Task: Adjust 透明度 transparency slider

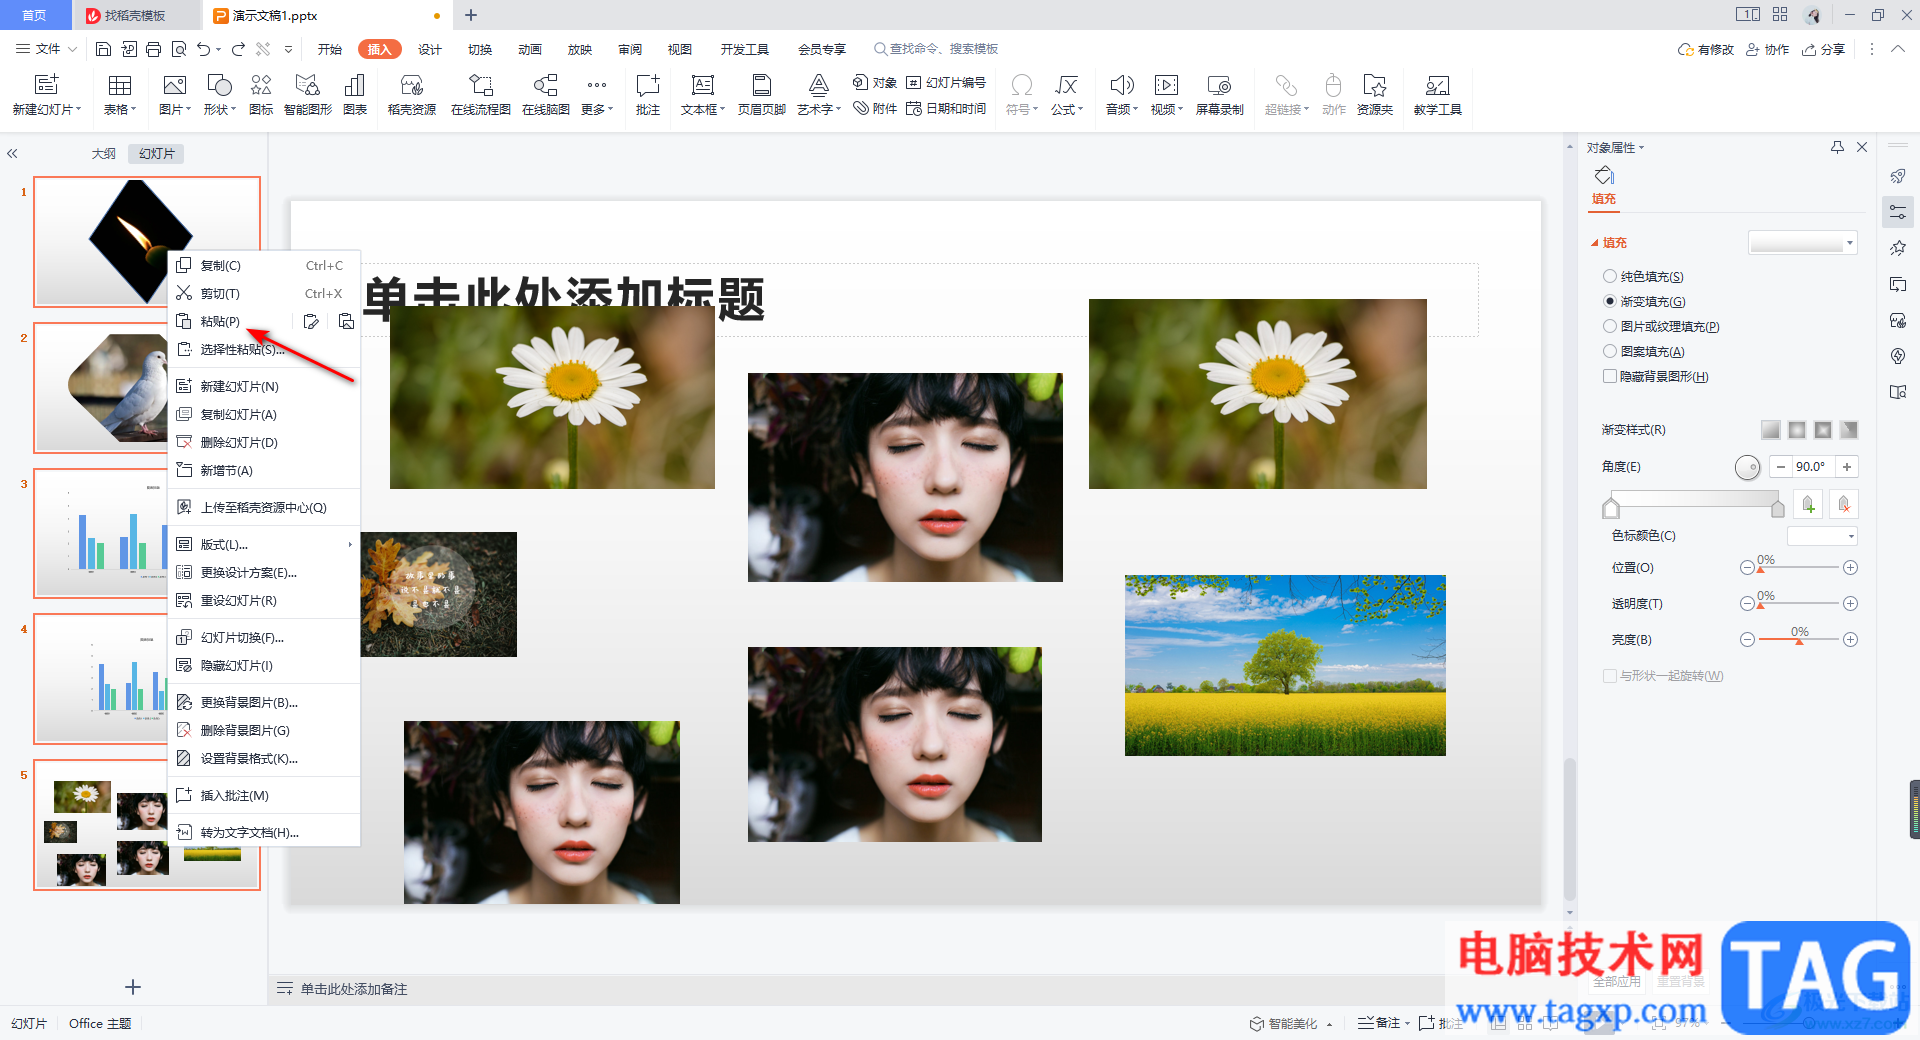Action: [1798, 604]
